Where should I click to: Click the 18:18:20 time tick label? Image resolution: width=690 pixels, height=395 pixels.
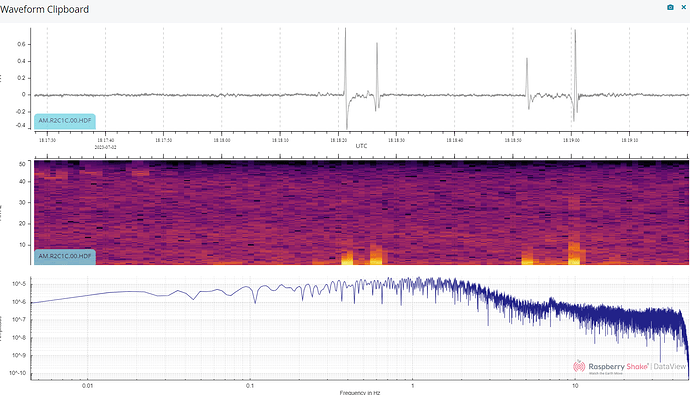[338, 140]
